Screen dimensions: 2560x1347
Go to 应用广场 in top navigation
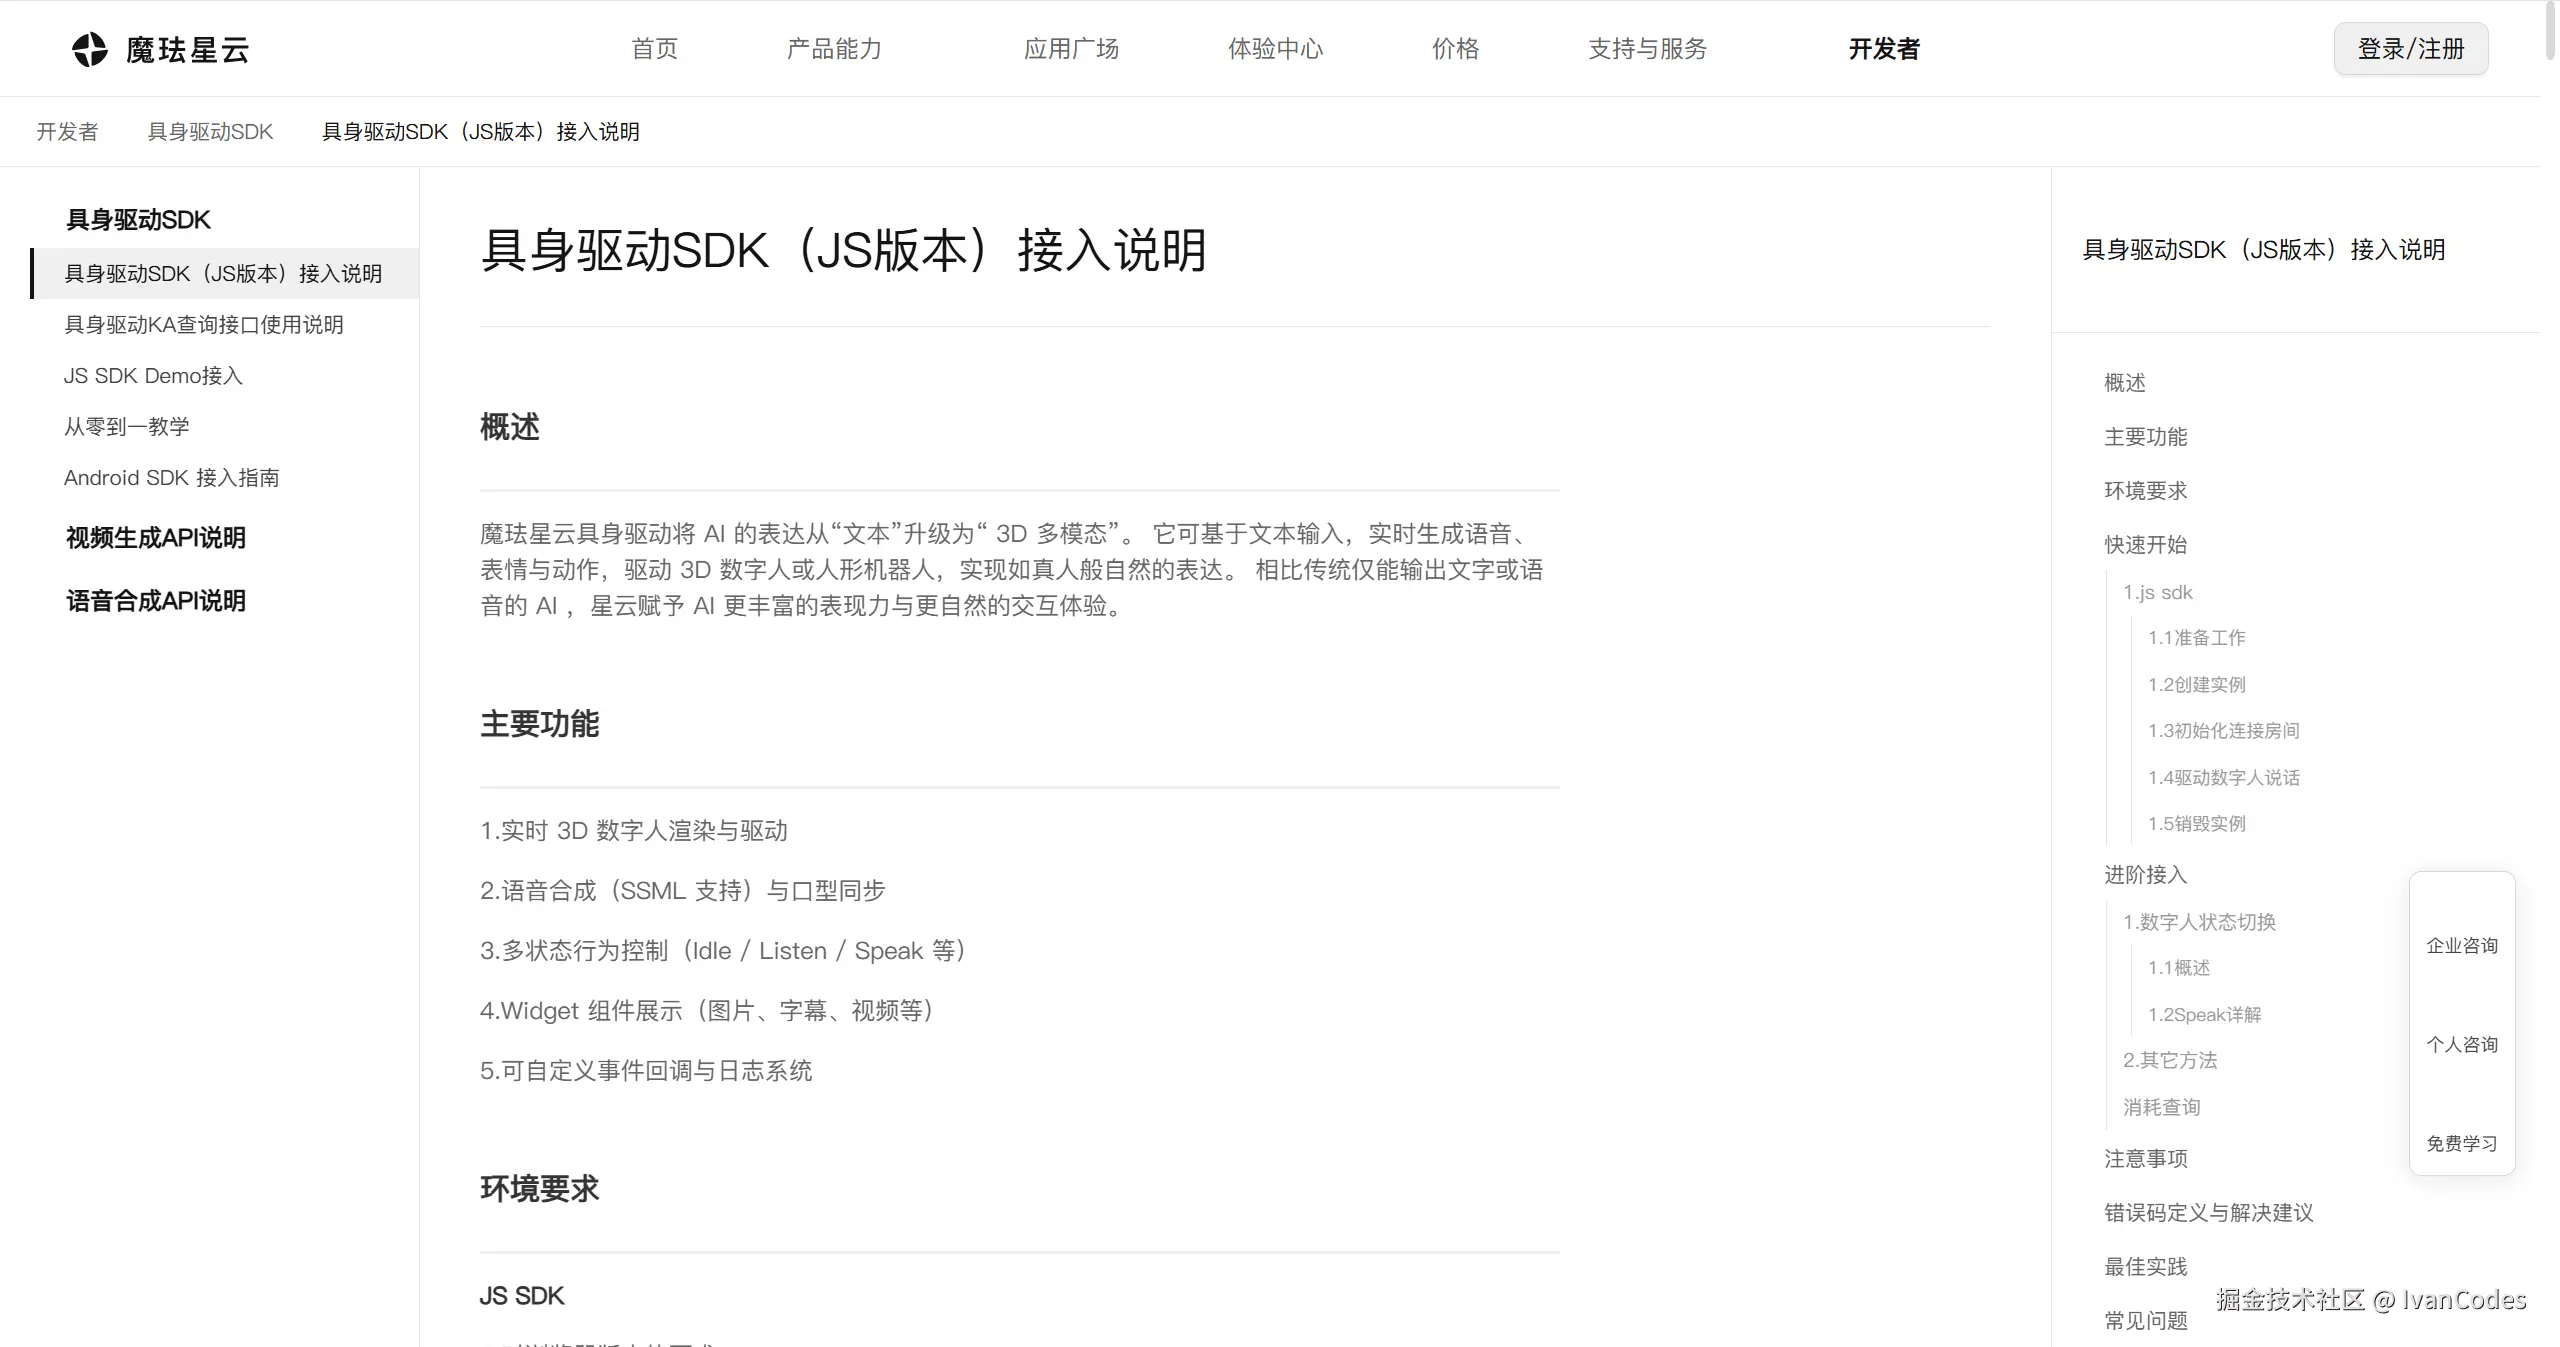[x=1071, y=49]
